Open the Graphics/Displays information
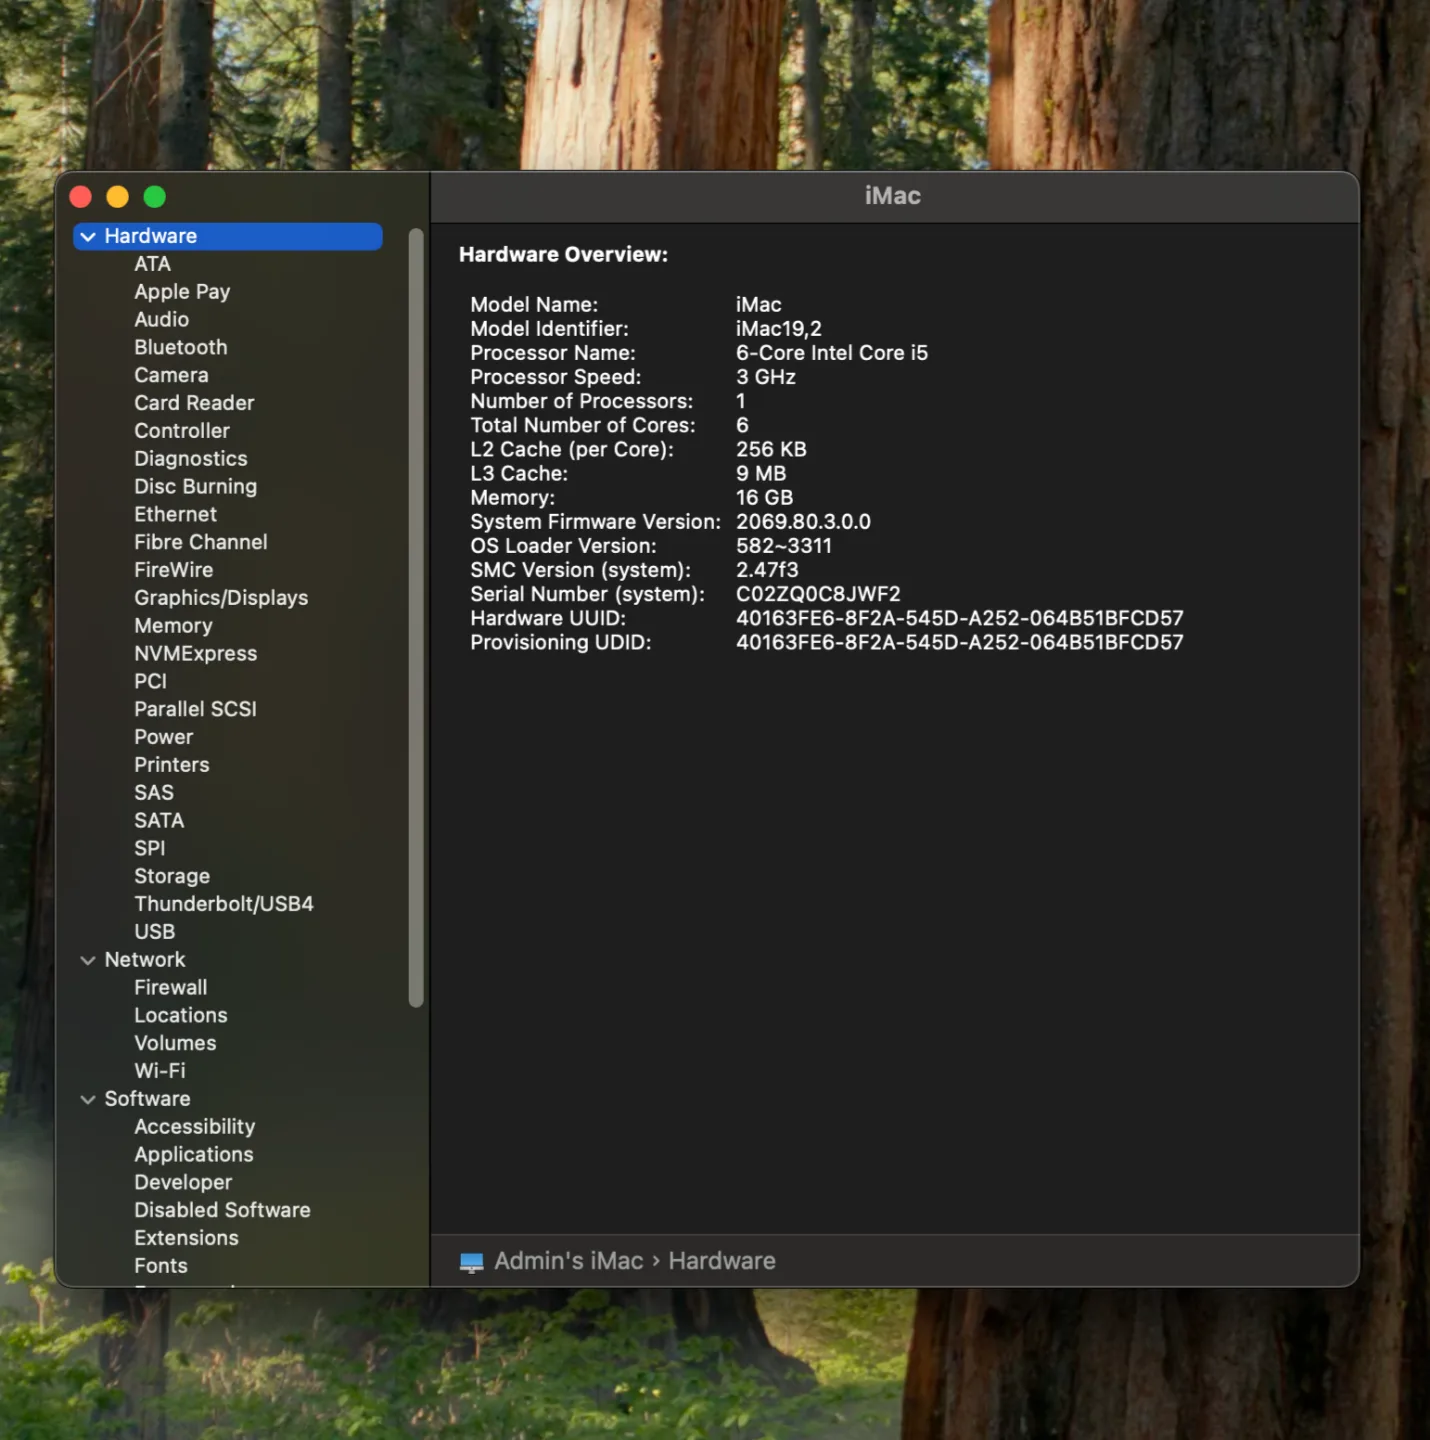The height and width of the screenshot is (1440, 1430). [x=221, y=597]
